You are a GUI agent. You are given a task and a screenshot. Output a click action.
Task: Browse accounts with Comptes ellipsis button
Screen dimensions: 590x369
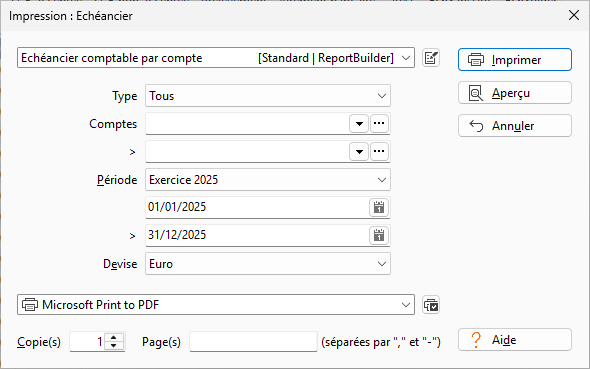point(379,123)
